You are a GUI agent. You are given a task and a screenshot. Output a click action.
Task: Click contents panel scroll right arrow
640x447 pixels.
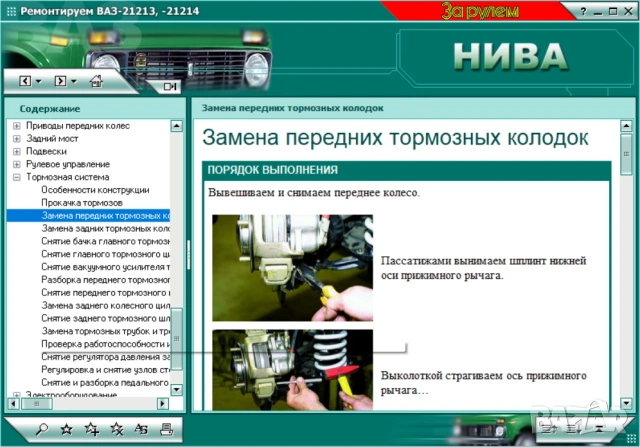click(163, 404)
